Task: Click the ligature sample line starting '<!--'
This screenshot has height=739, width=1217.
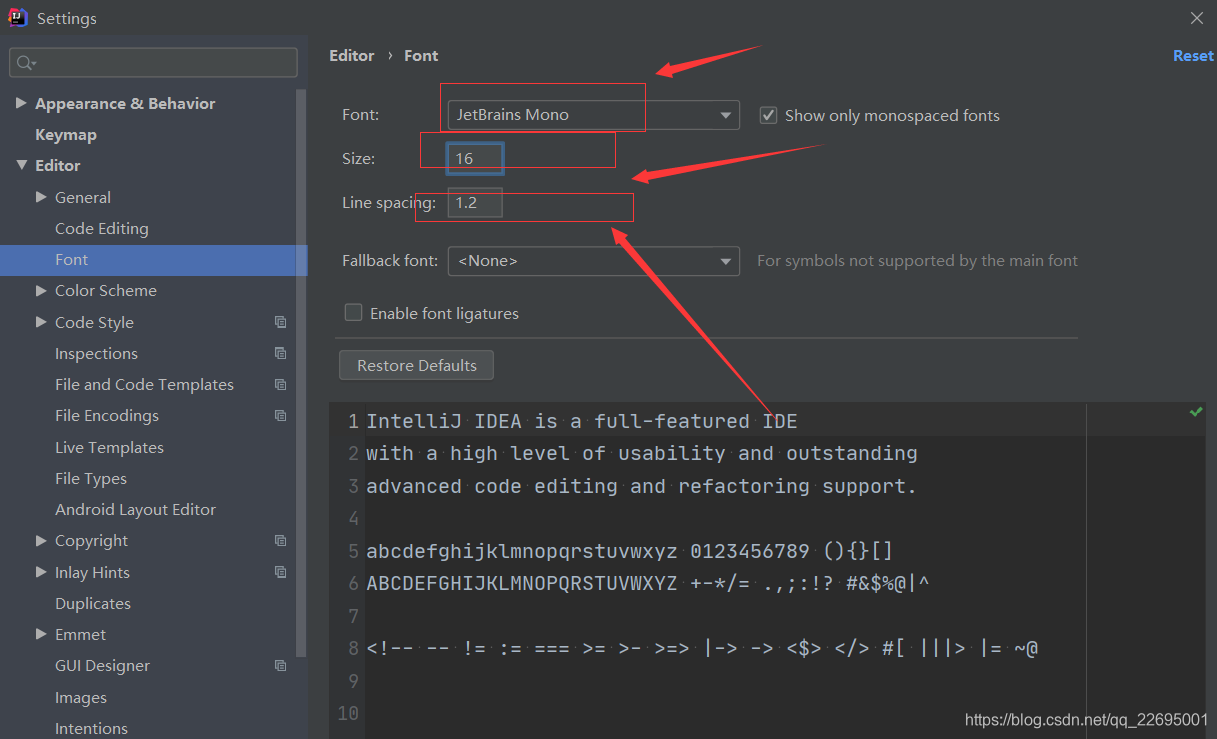Action: coord(702,648)
